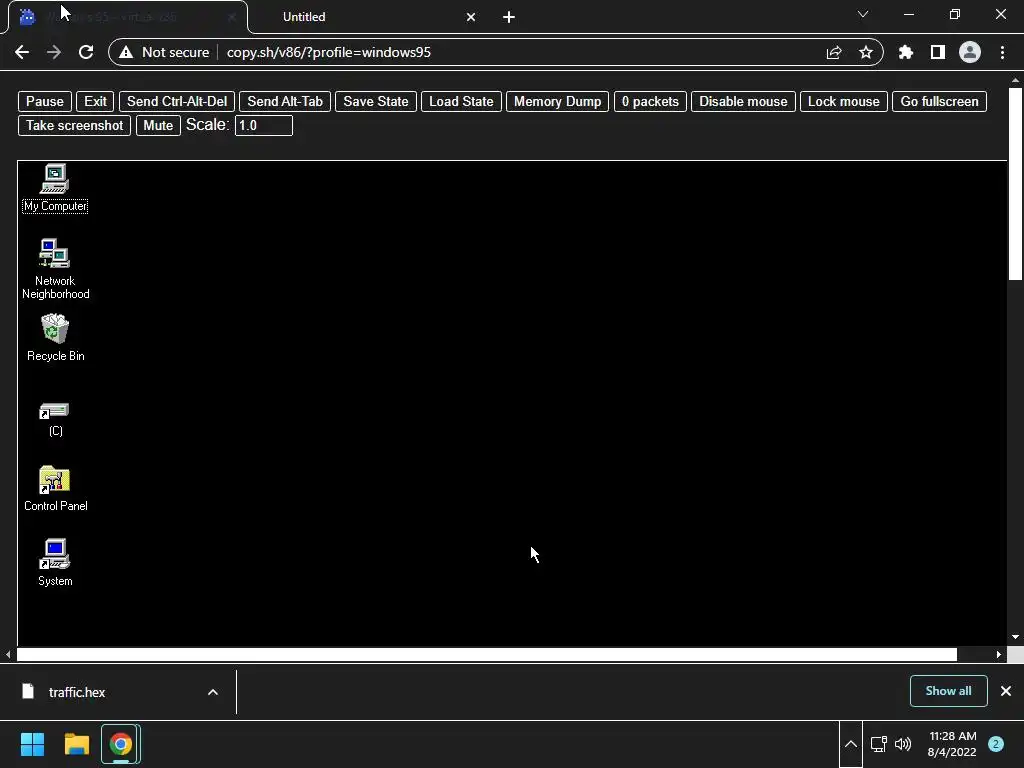Switch to the Untitled tab
Image resolution: width=1024 pixels, height=768 pixels.
pos(369,17)
